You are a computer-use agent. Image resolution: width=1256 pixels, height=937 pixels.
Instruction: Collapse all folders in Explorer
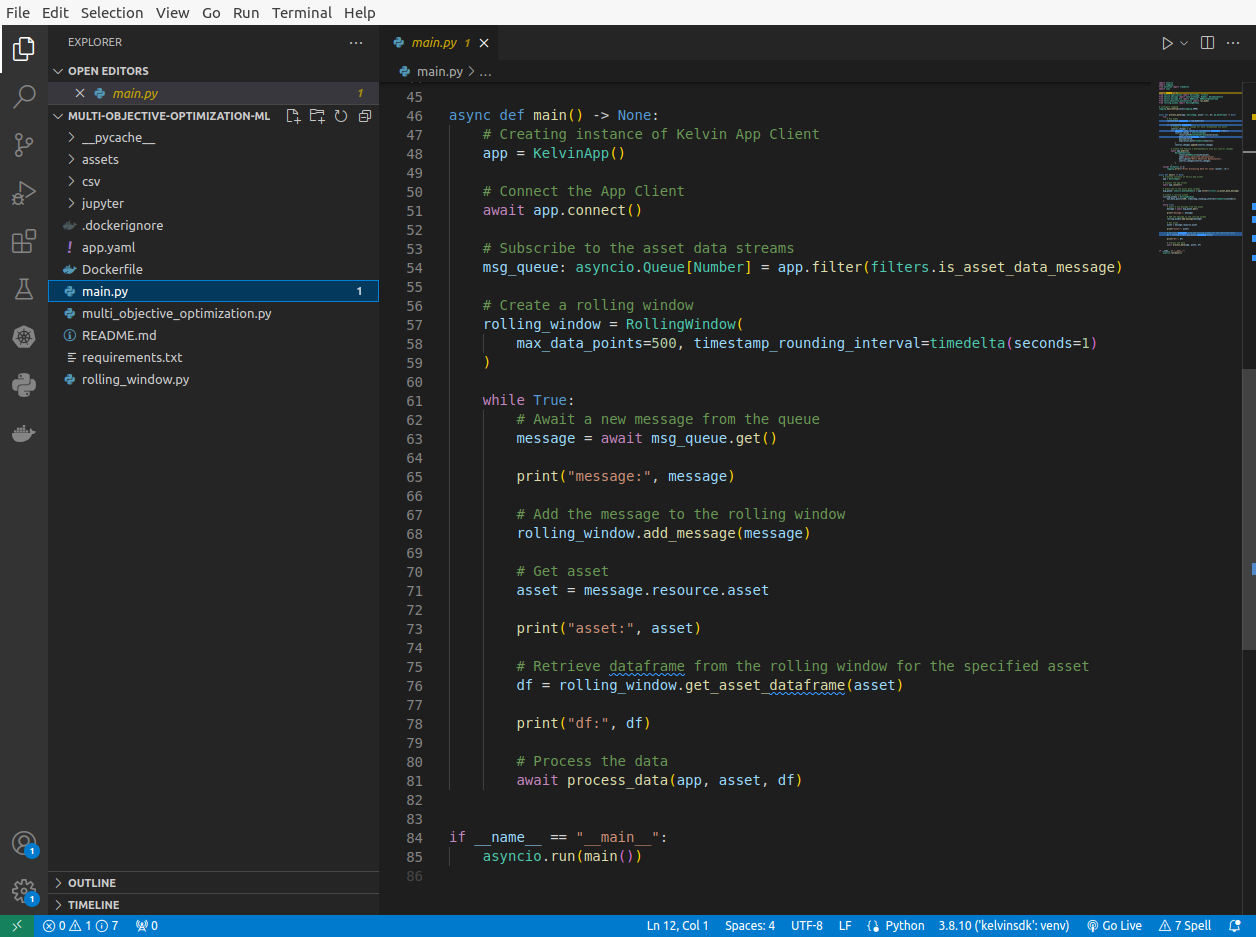pyautogui.click(x=365, y=116)
